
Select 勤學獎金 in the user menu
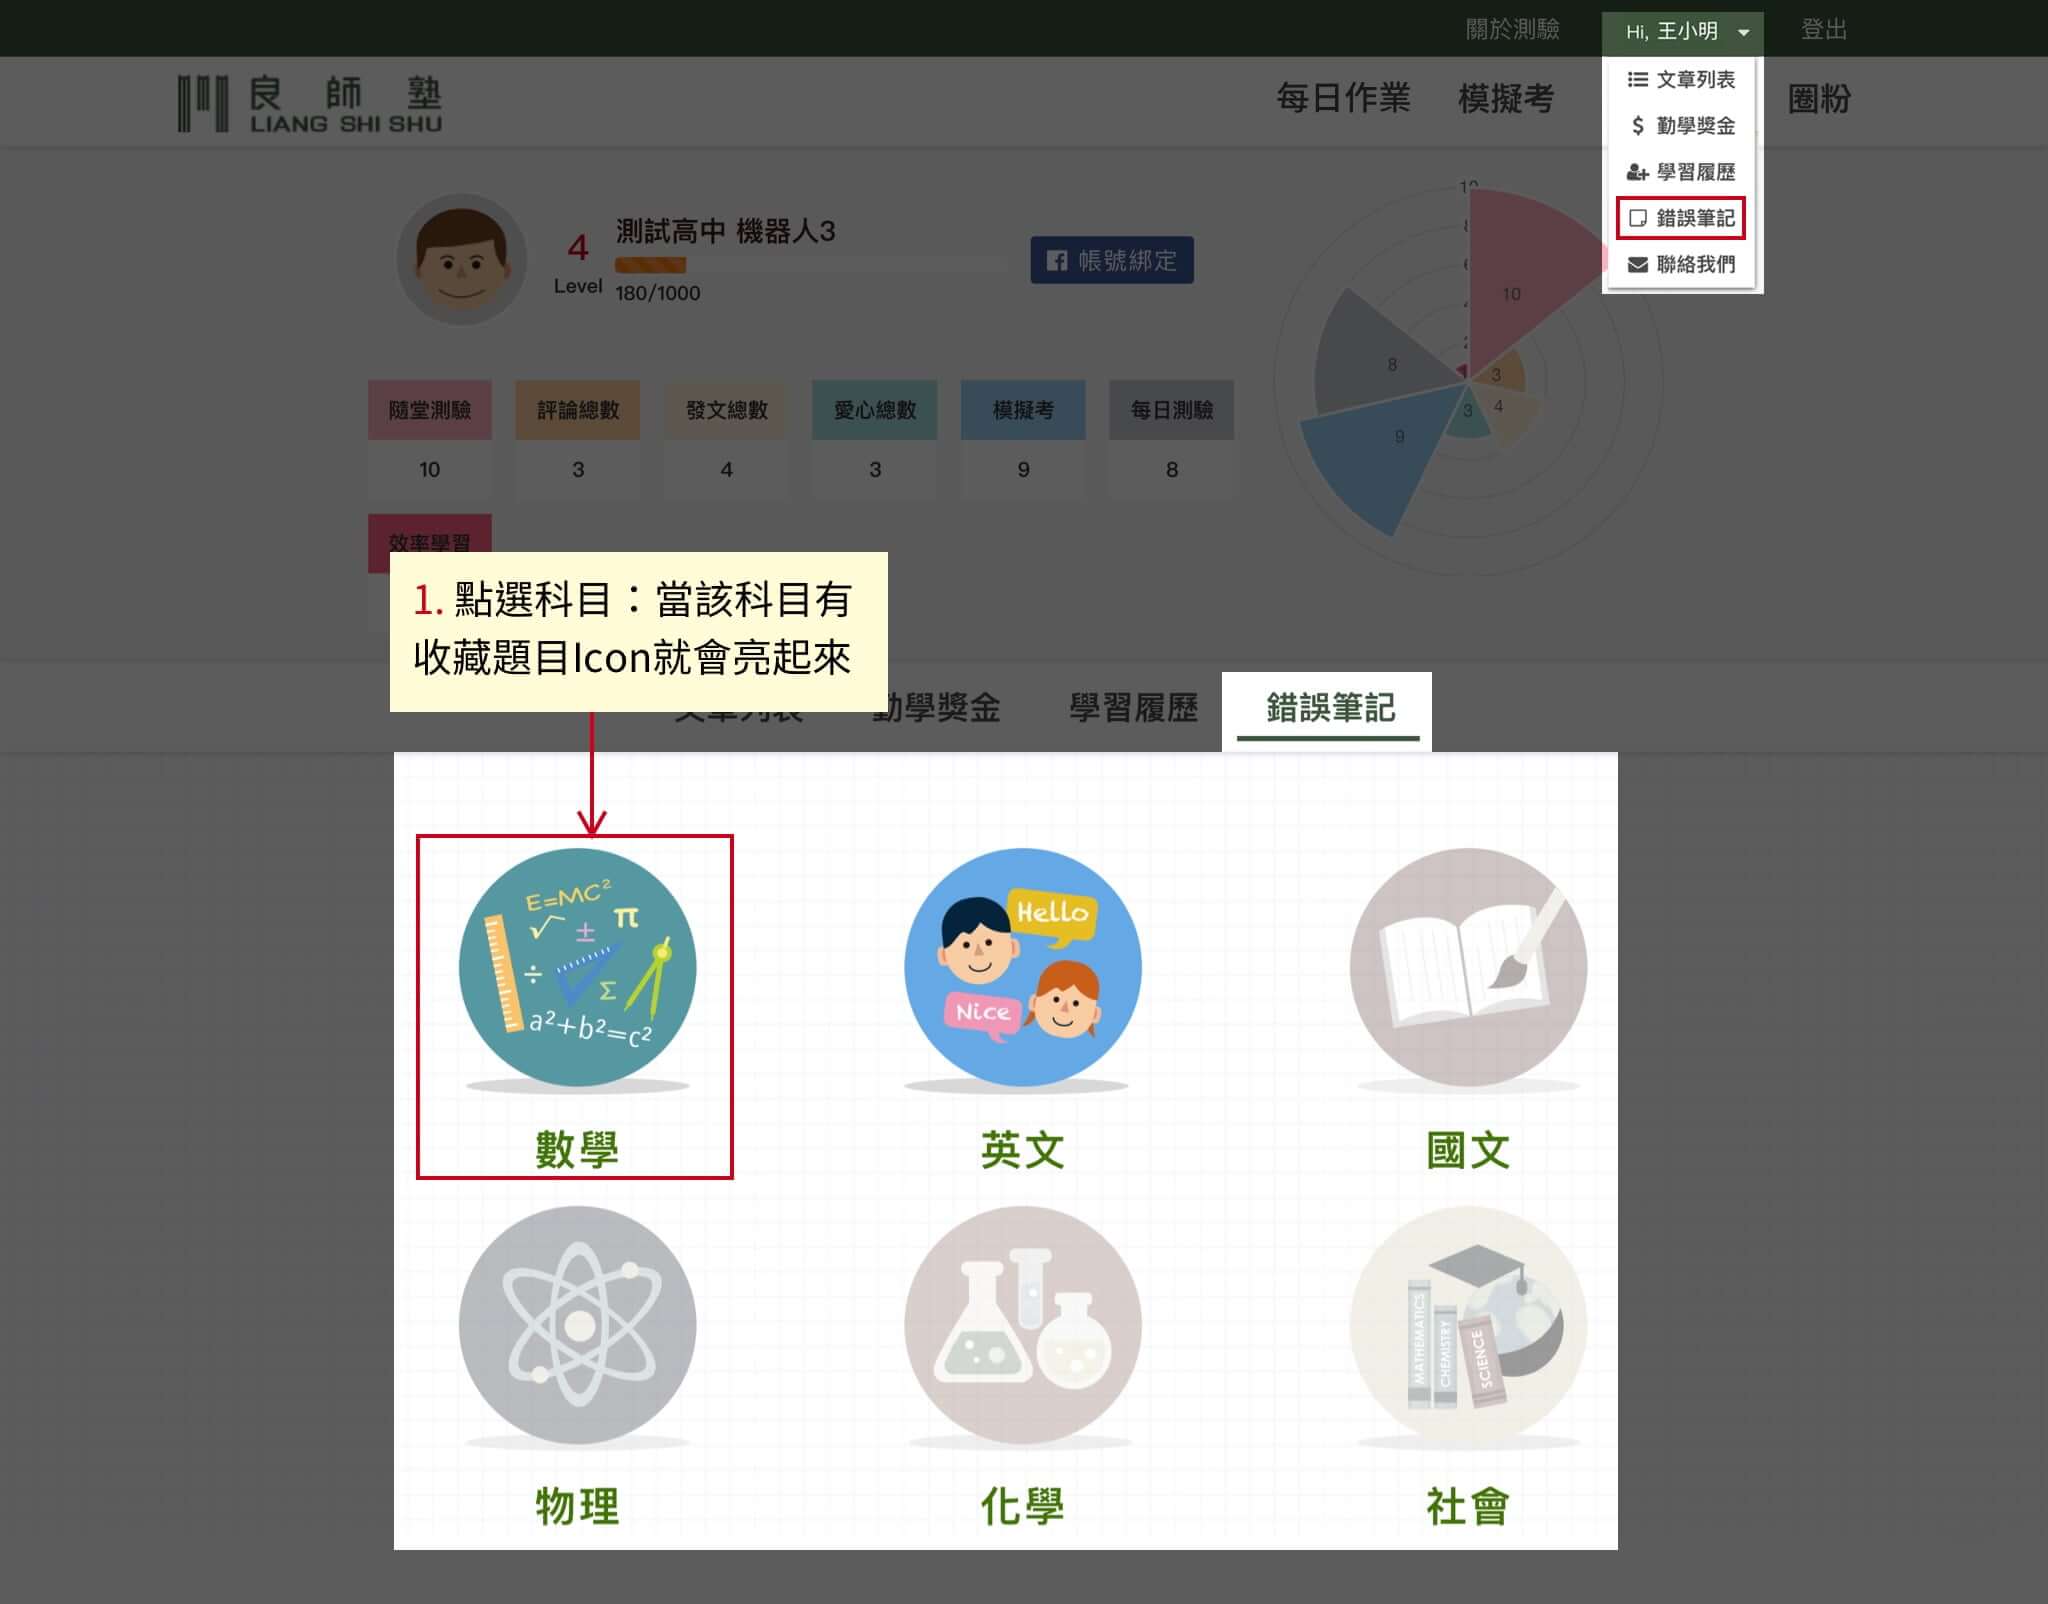1681,125
